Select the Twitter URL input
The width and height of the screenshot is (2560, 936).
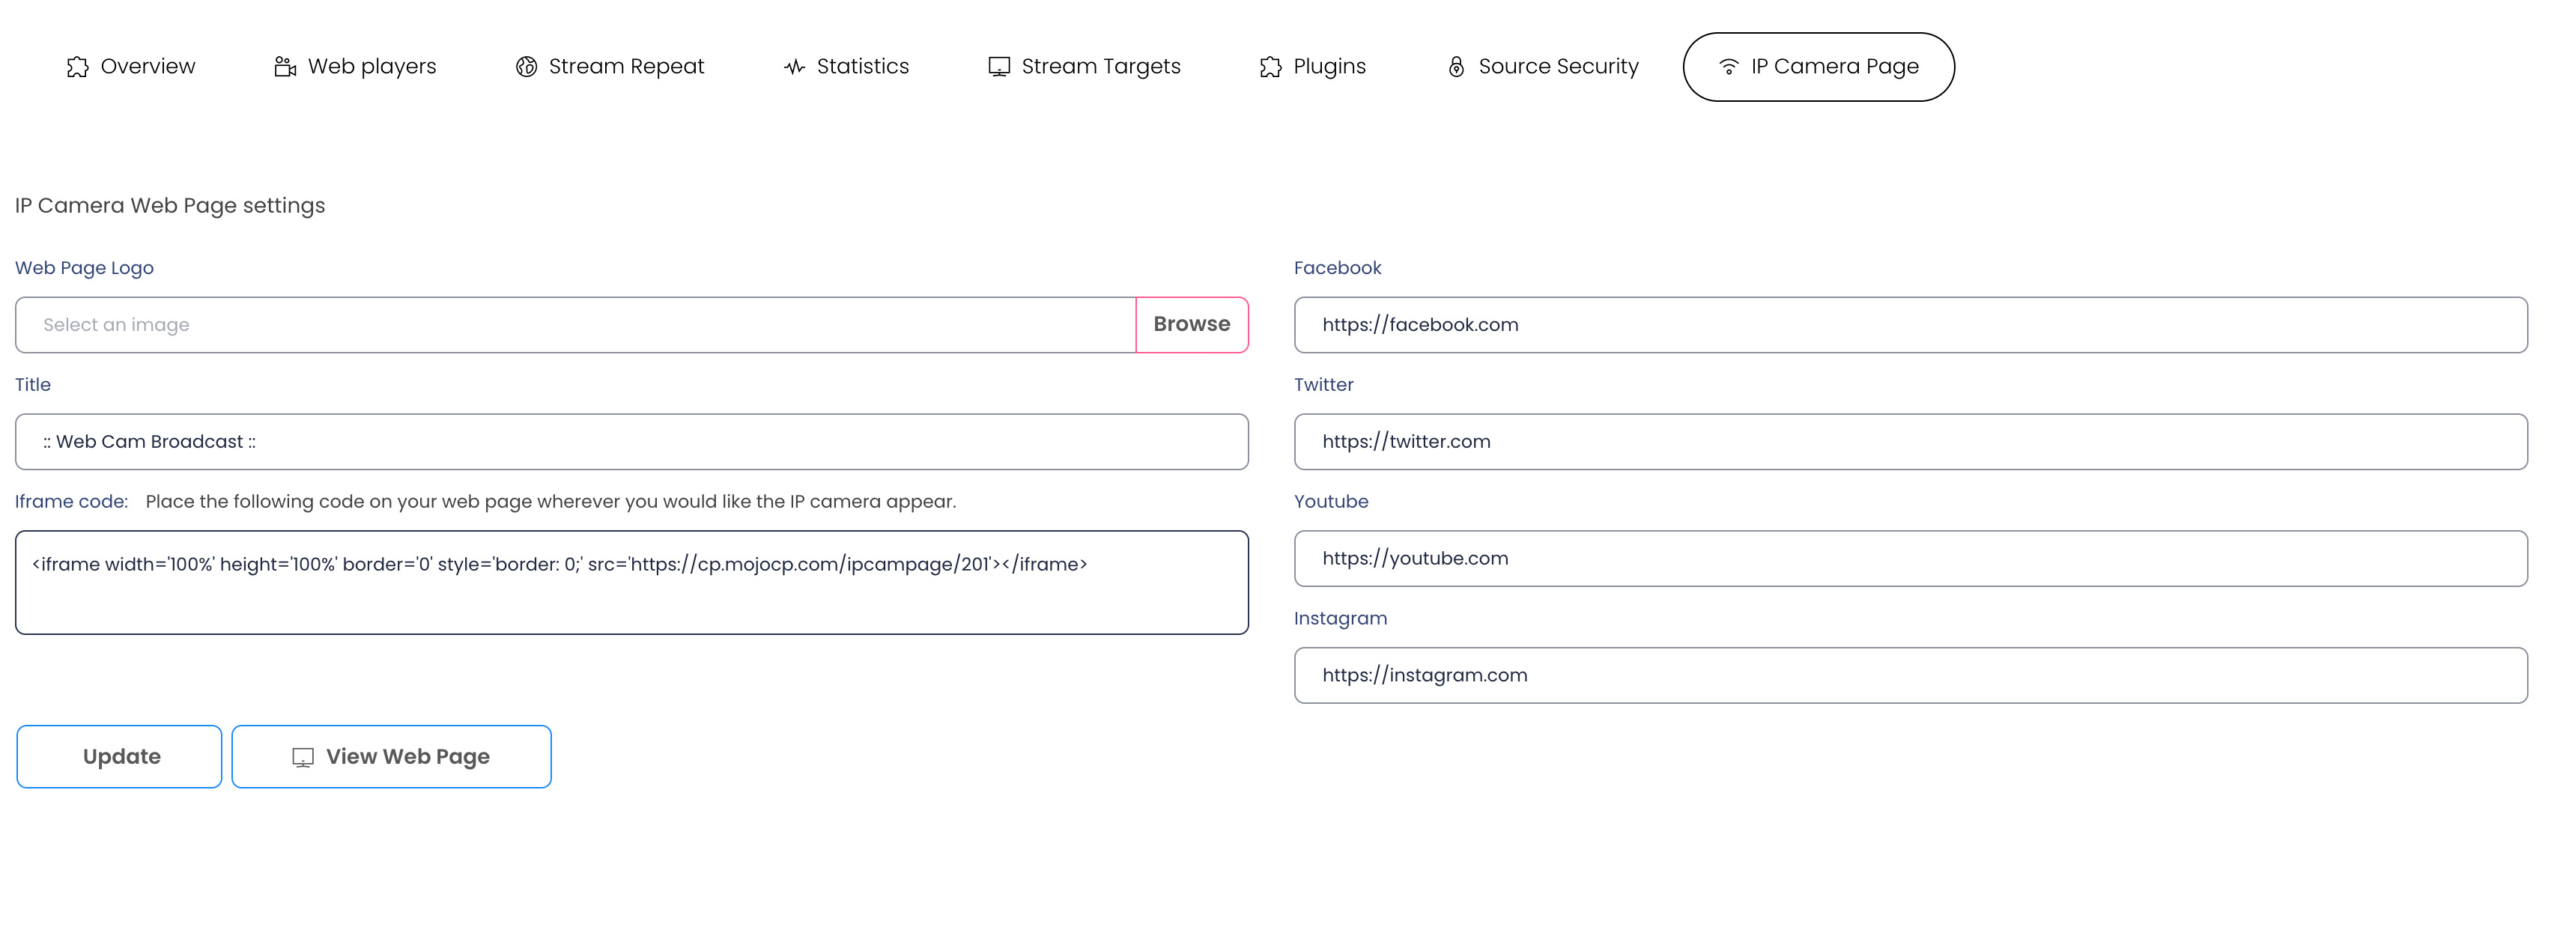point(1909,442)
